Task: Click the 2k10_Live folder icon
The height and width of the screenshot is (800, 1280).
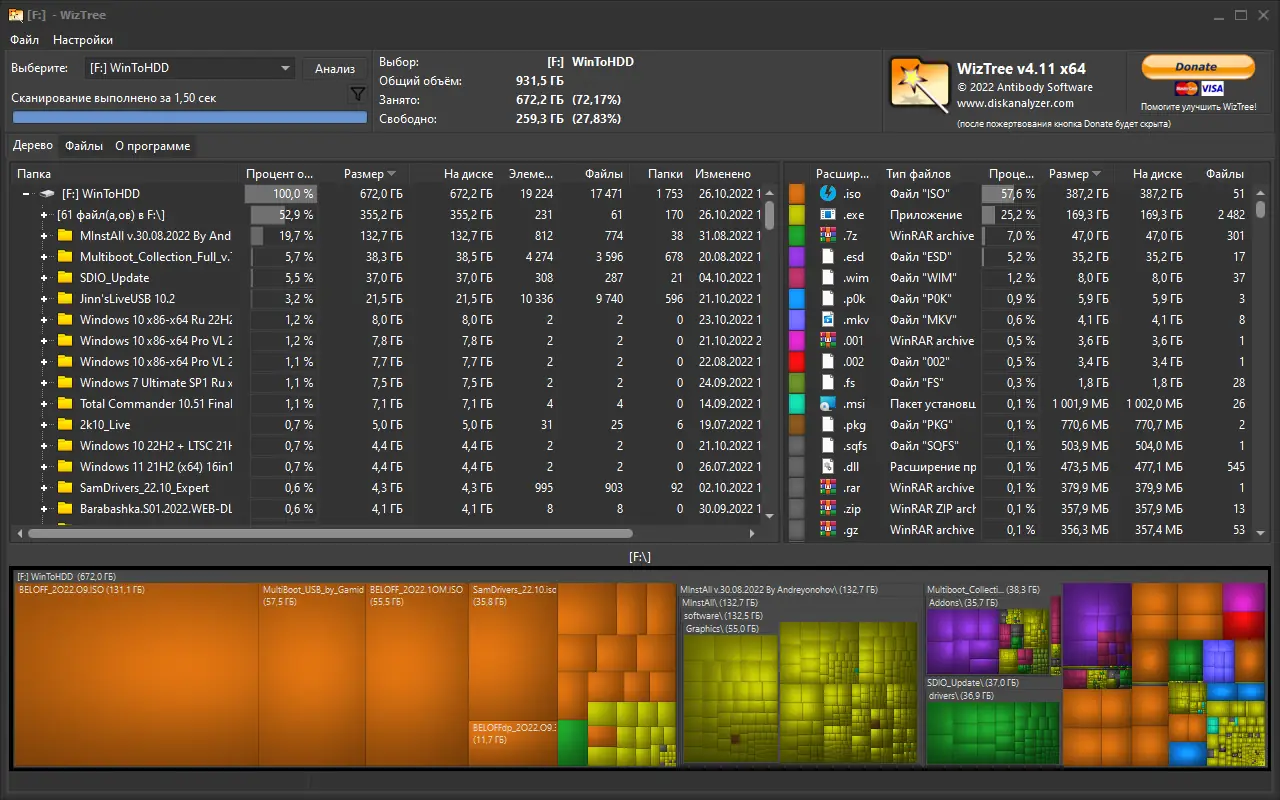Action: pyautogui.click(x=65, y=425)
